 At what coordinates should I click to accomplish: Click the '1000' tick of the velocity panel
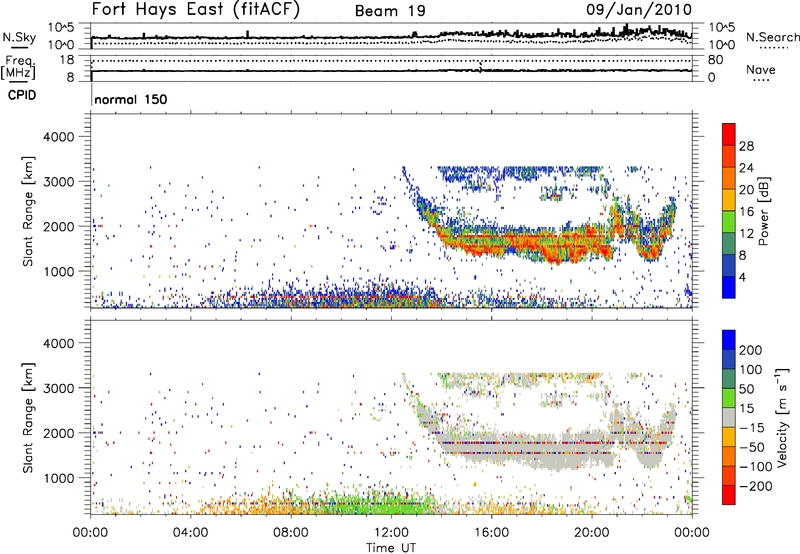click(x=58, y=479)
